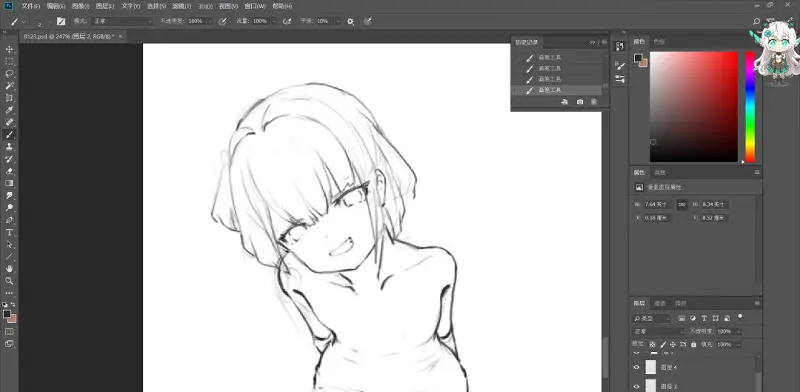Screen dimensions: 800x392
Task: Toggle pressure for opacity button
Action: 222,21
